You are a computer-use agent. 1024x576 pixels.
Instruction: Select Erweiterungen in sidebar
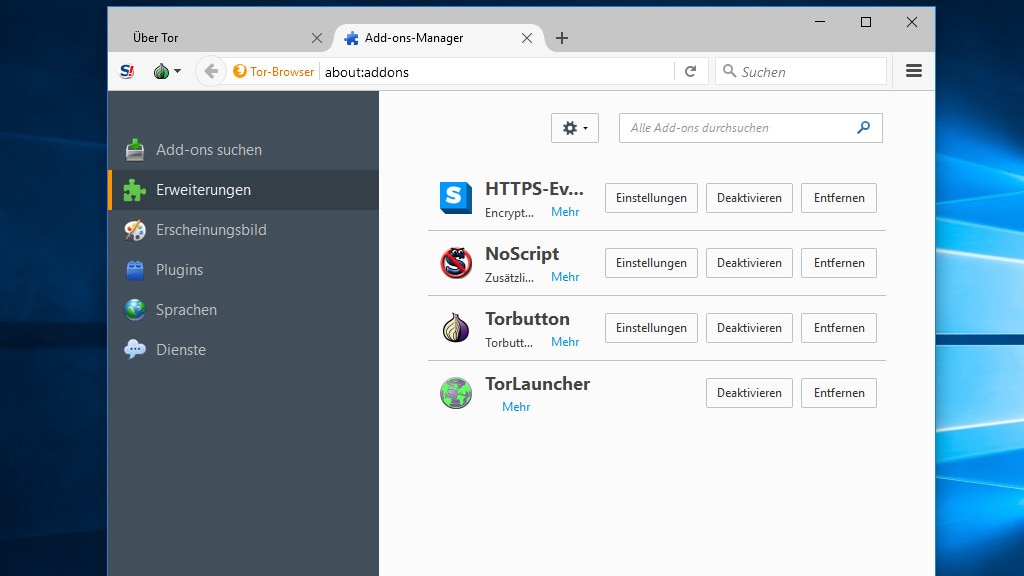244,189
